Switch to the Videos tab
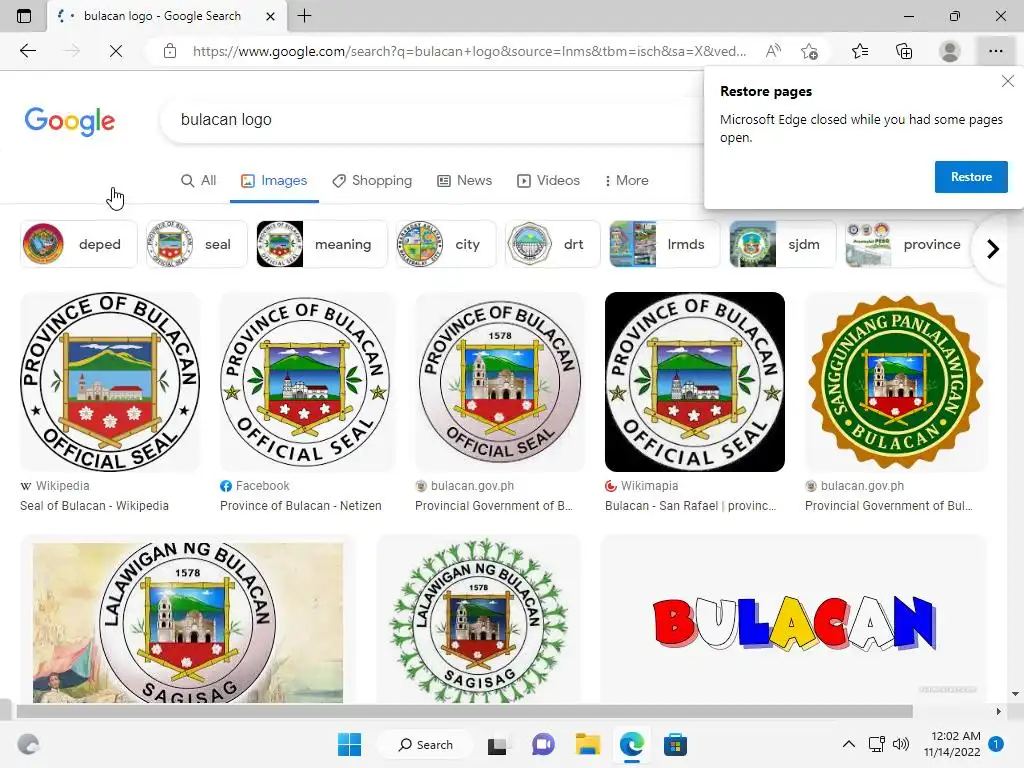Viewport: 1024px width, 768px height. tap(549, 180)
